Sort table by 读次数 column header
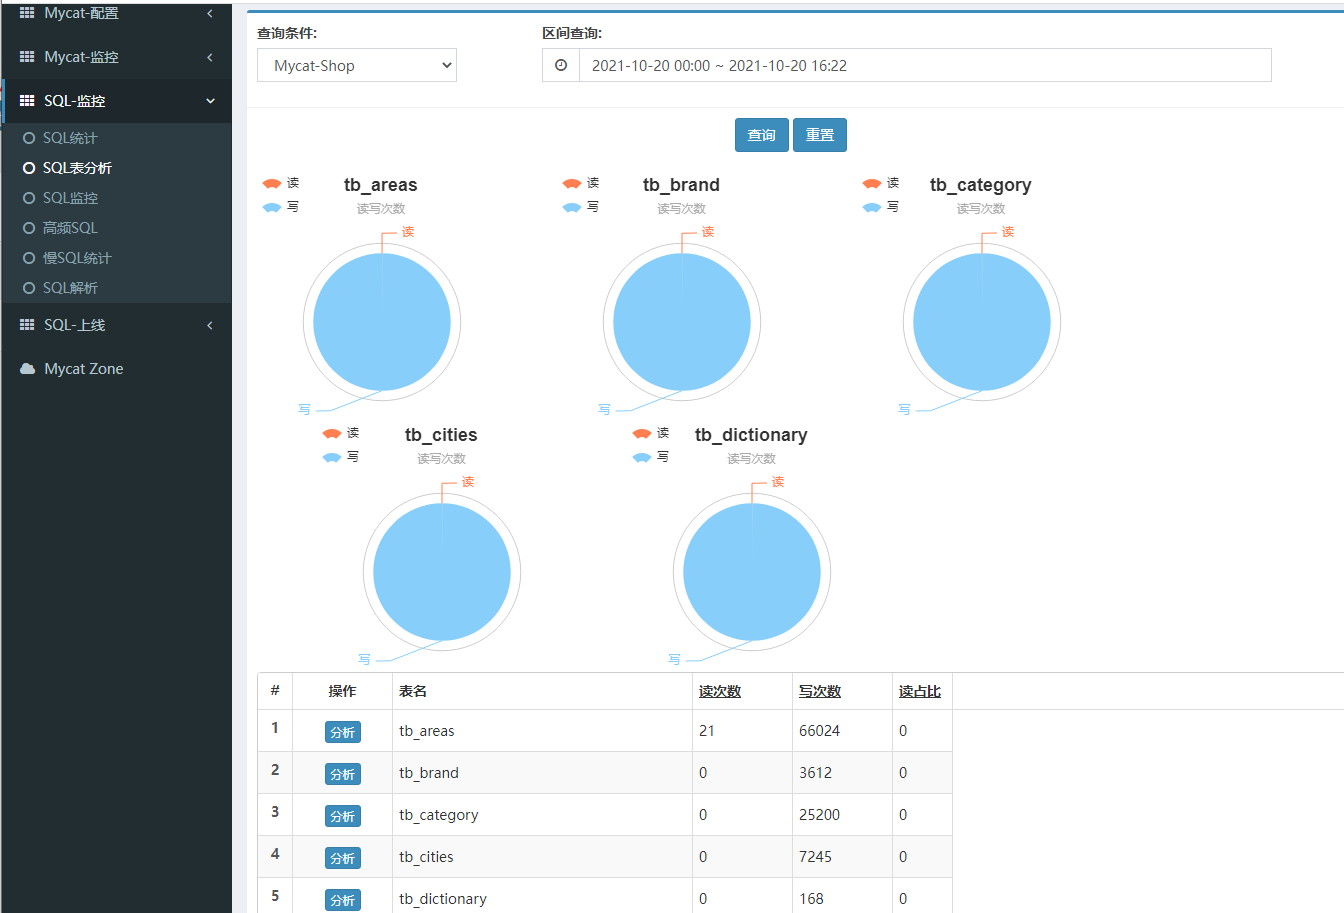 [720, 691]
